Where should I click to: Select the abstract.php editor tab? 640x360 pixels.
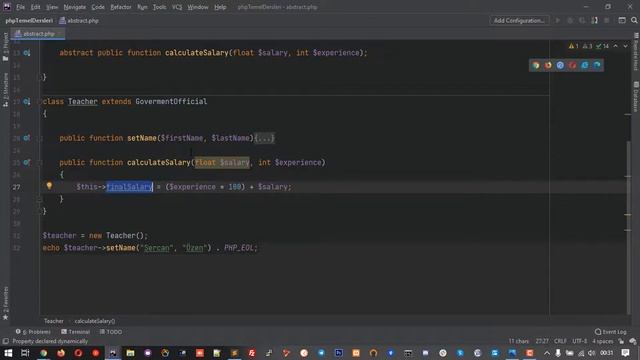tap(38, 34)
